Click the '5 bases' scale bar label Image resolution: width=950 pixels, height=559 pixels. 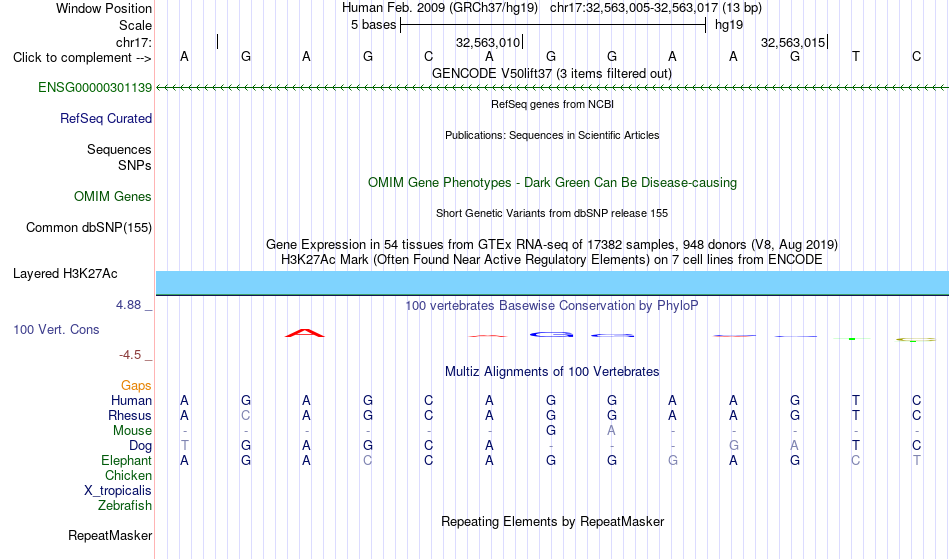373,25
